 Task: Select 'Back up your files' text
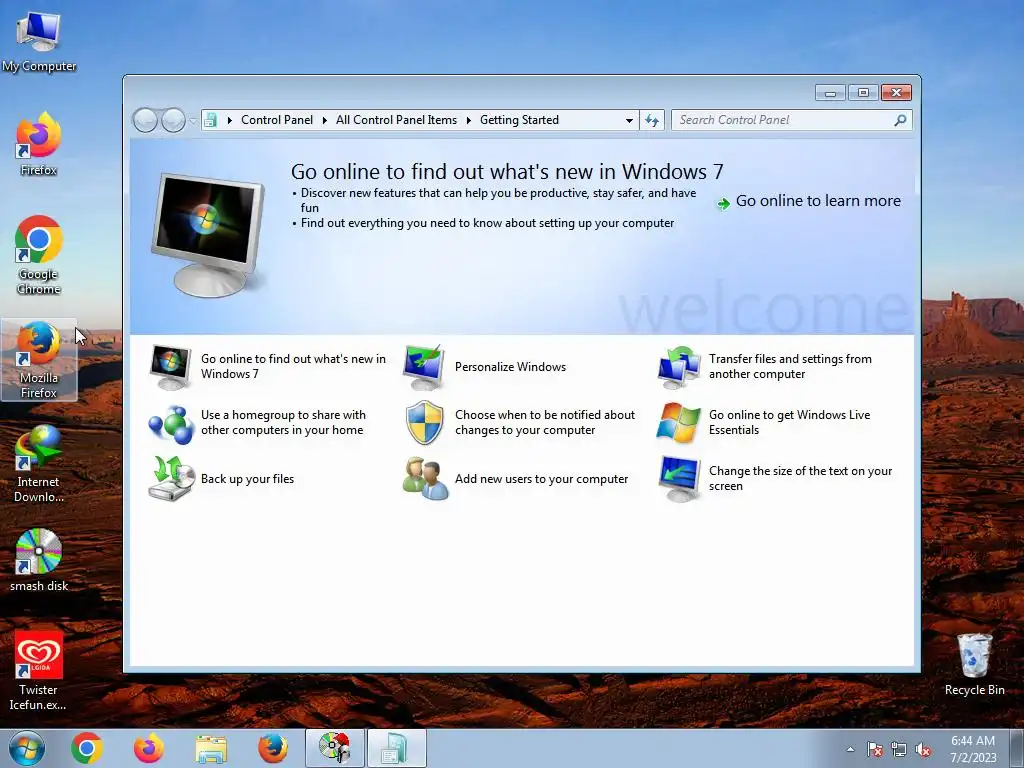click(x=248, y=479)
